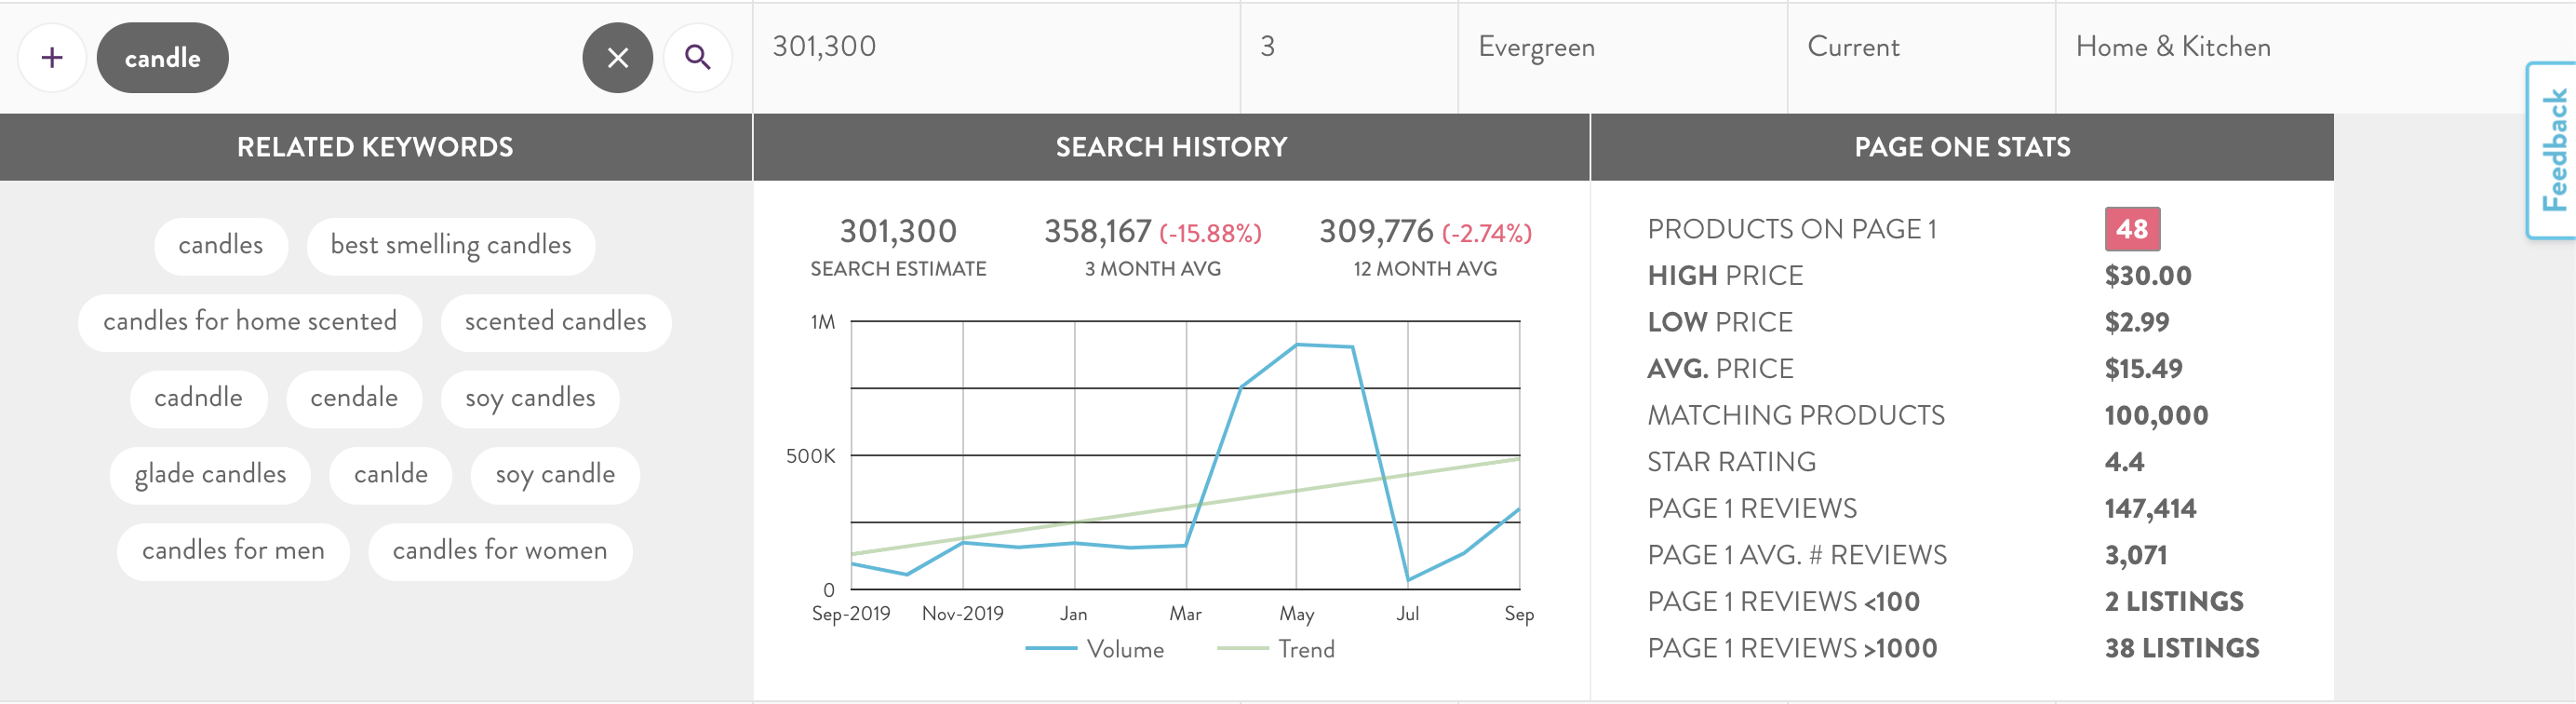Click the $2.99 low price value
Image resolution: width=2576 pixels, height=704 pixels.
coord(2137,322)
